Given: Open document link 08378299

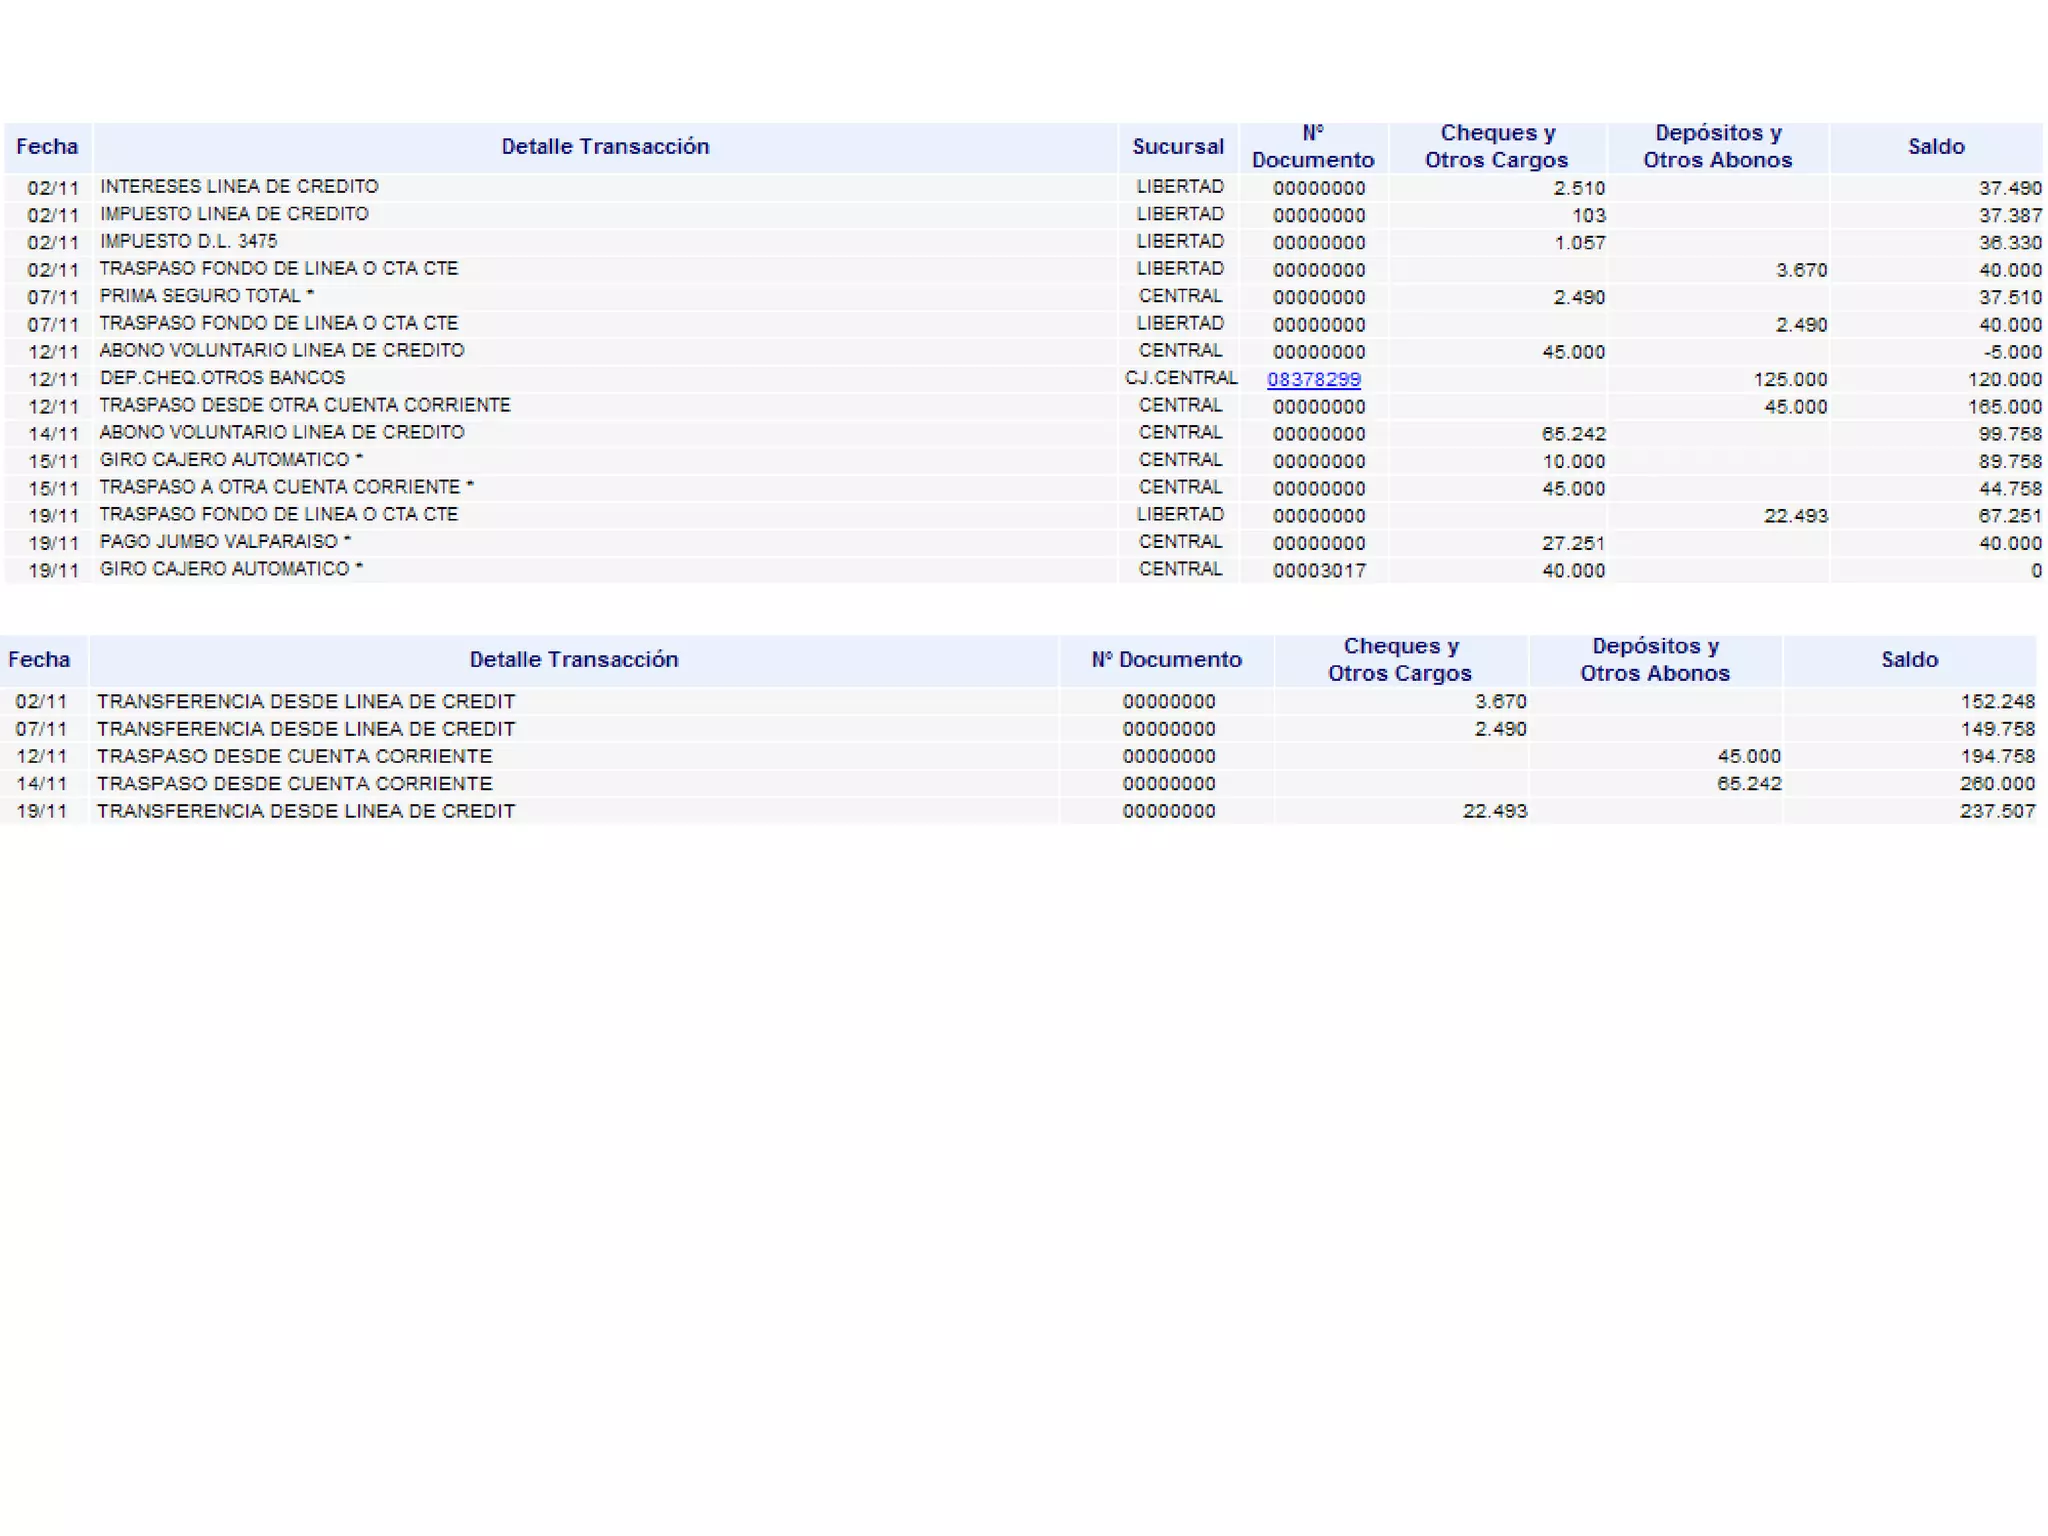Looking at the screenshot, I should pyautogui.click(x=1313, y=379).
